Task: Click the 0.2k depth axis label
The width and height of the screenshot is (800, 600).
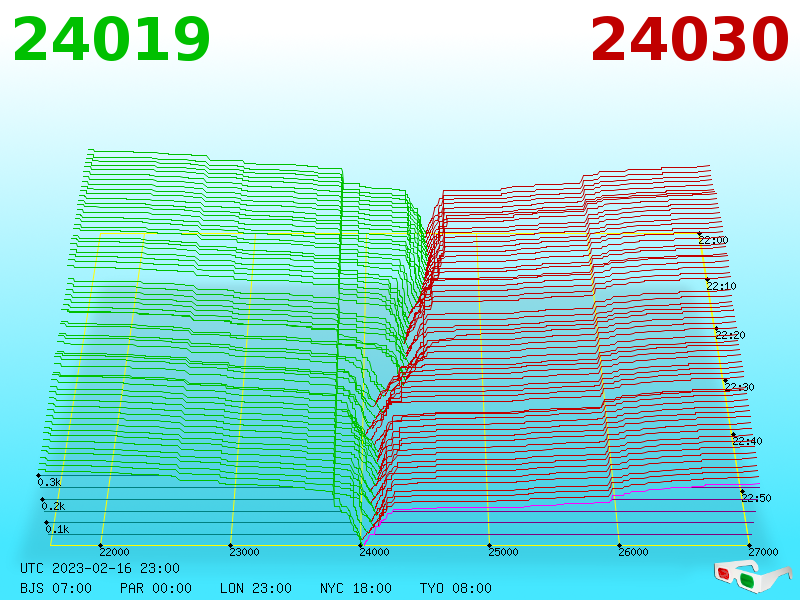Action: pyautogui.click(x=54, y=506)
